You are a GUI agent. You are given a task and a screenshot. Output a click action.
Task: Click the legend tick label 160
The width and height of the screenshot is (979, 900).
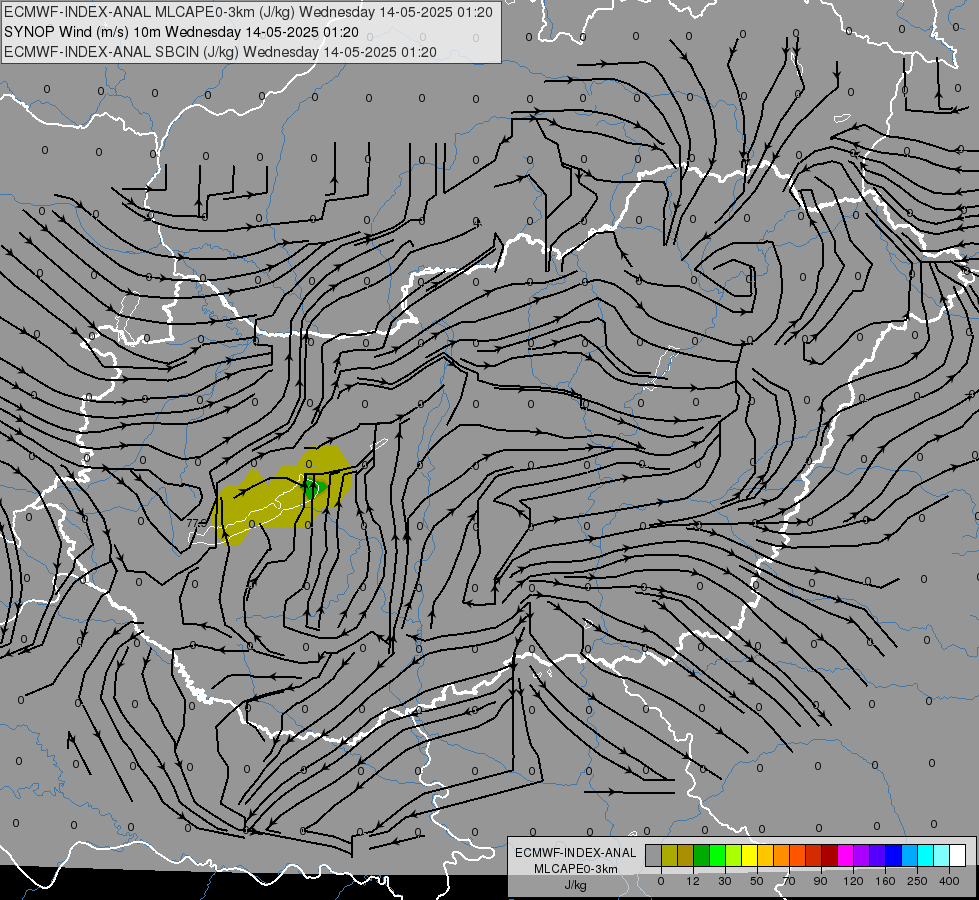(885, 881)
